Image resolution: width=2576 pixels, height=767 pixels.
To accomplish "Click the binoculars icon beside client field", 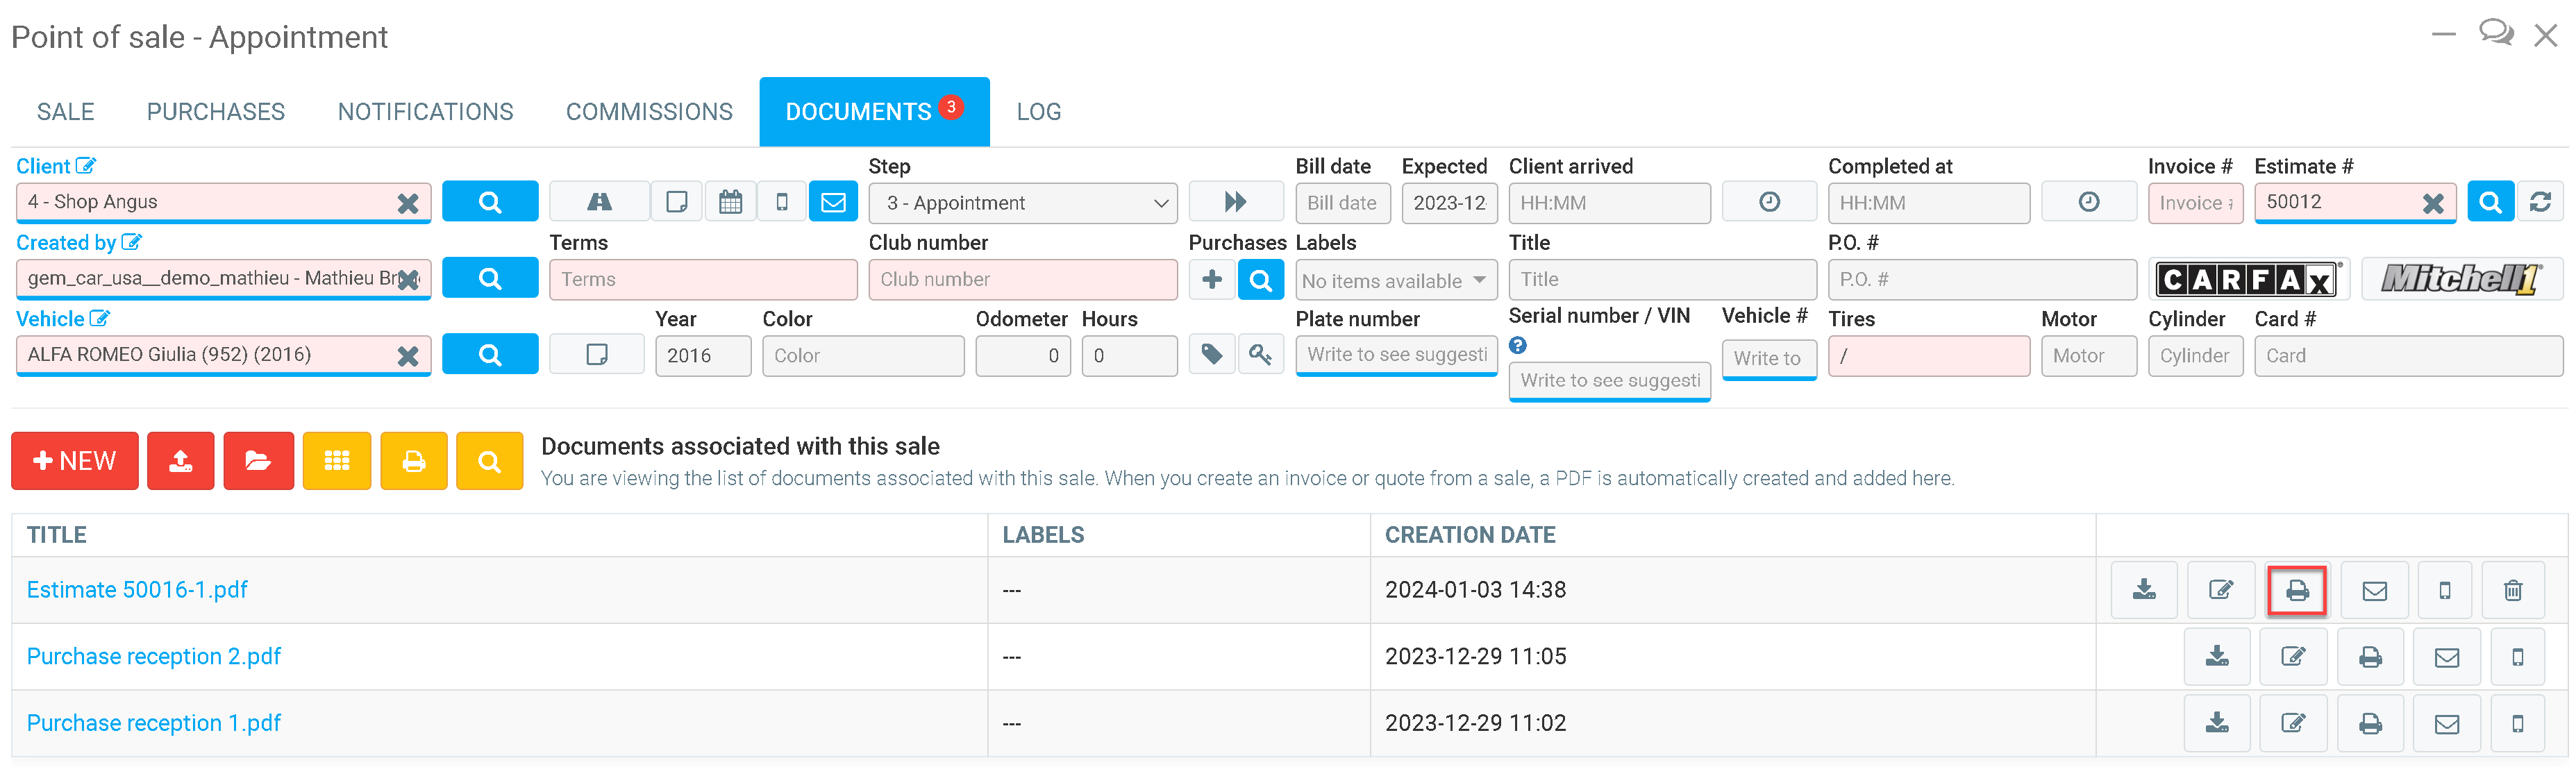I will pos(599,202).
